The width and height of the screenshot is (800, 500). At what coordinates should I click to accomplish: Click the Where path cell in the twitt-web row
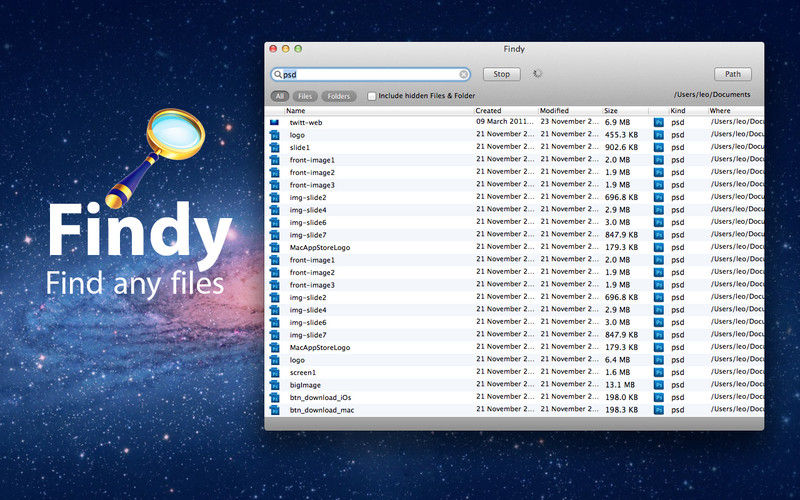[x=737, y=122]
